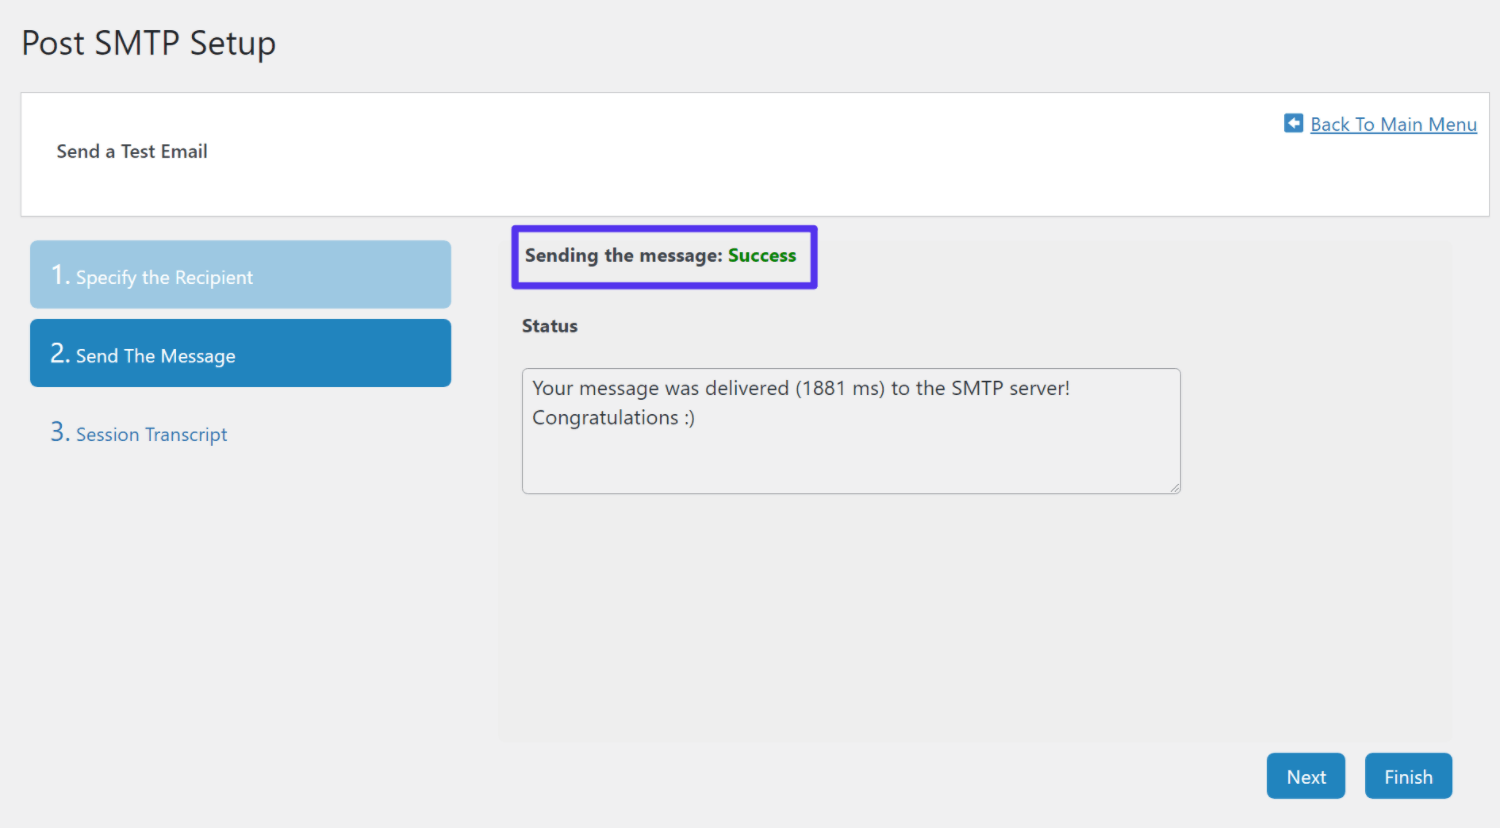
Task: Click the highlighted Sending the message Success text
Action: [x=663, y=256]
